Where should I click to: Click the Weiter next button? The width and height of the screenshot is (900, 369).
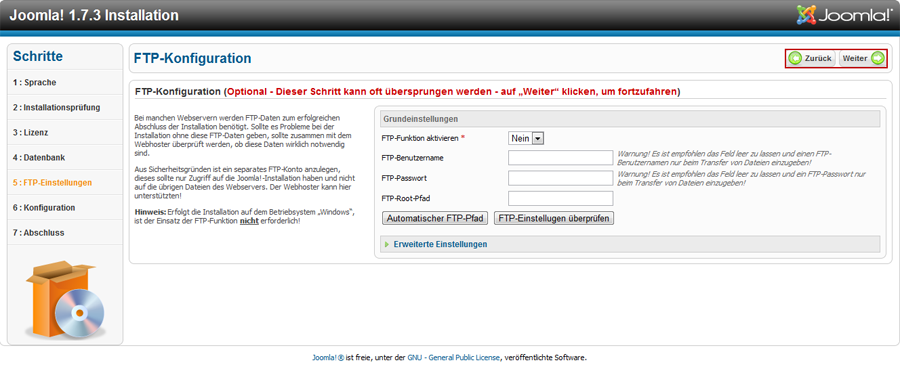click(862, 59)
